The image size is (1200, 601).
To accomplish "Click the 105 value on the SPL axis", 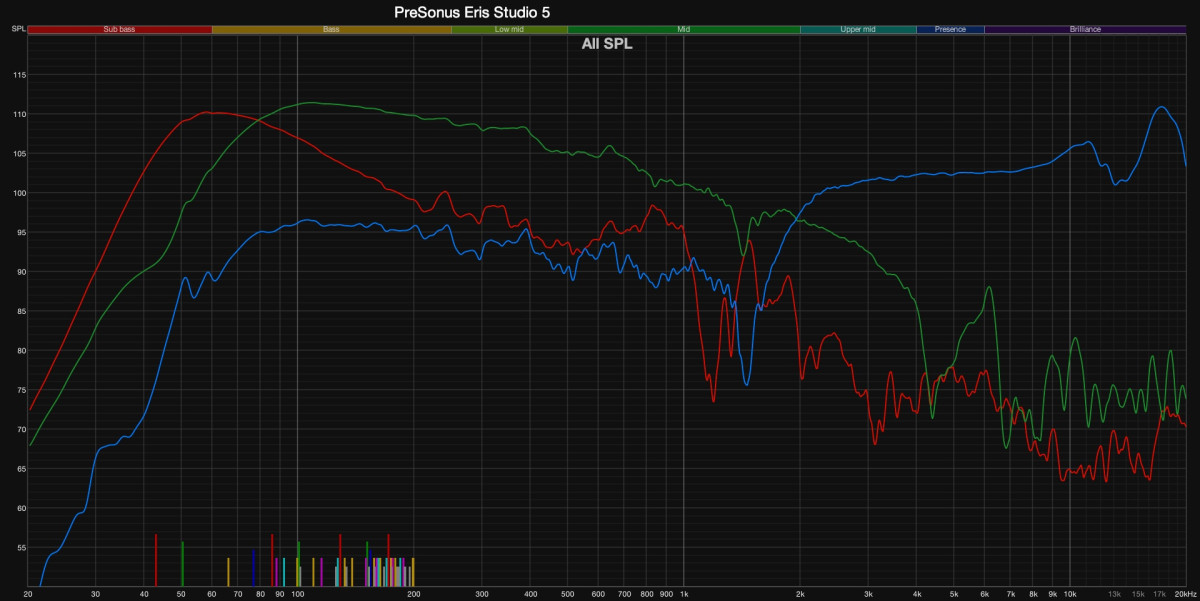I will tap(19, 154).
